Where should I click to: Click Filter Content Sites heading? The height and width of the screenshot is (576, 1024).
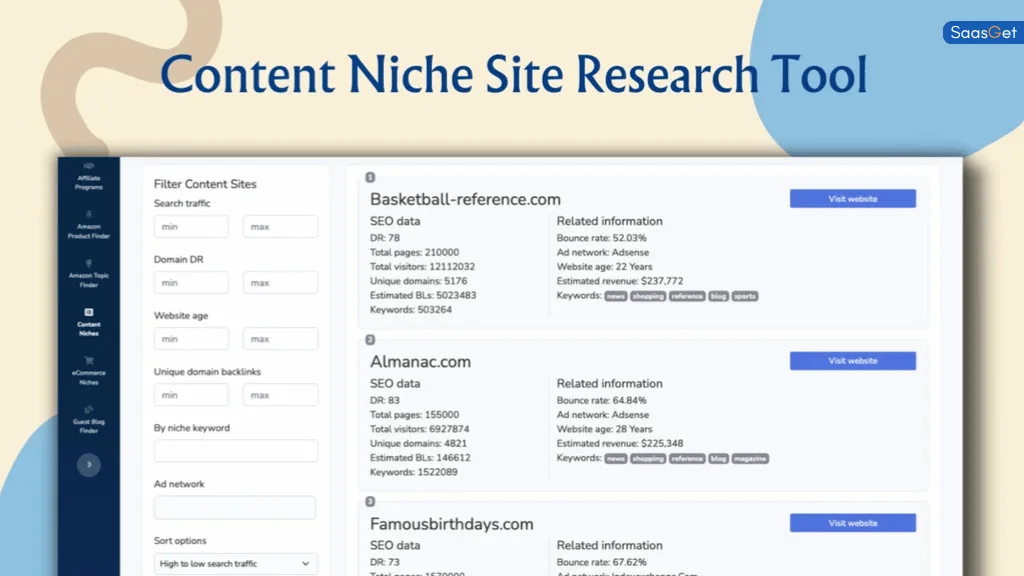pos(205,184)
